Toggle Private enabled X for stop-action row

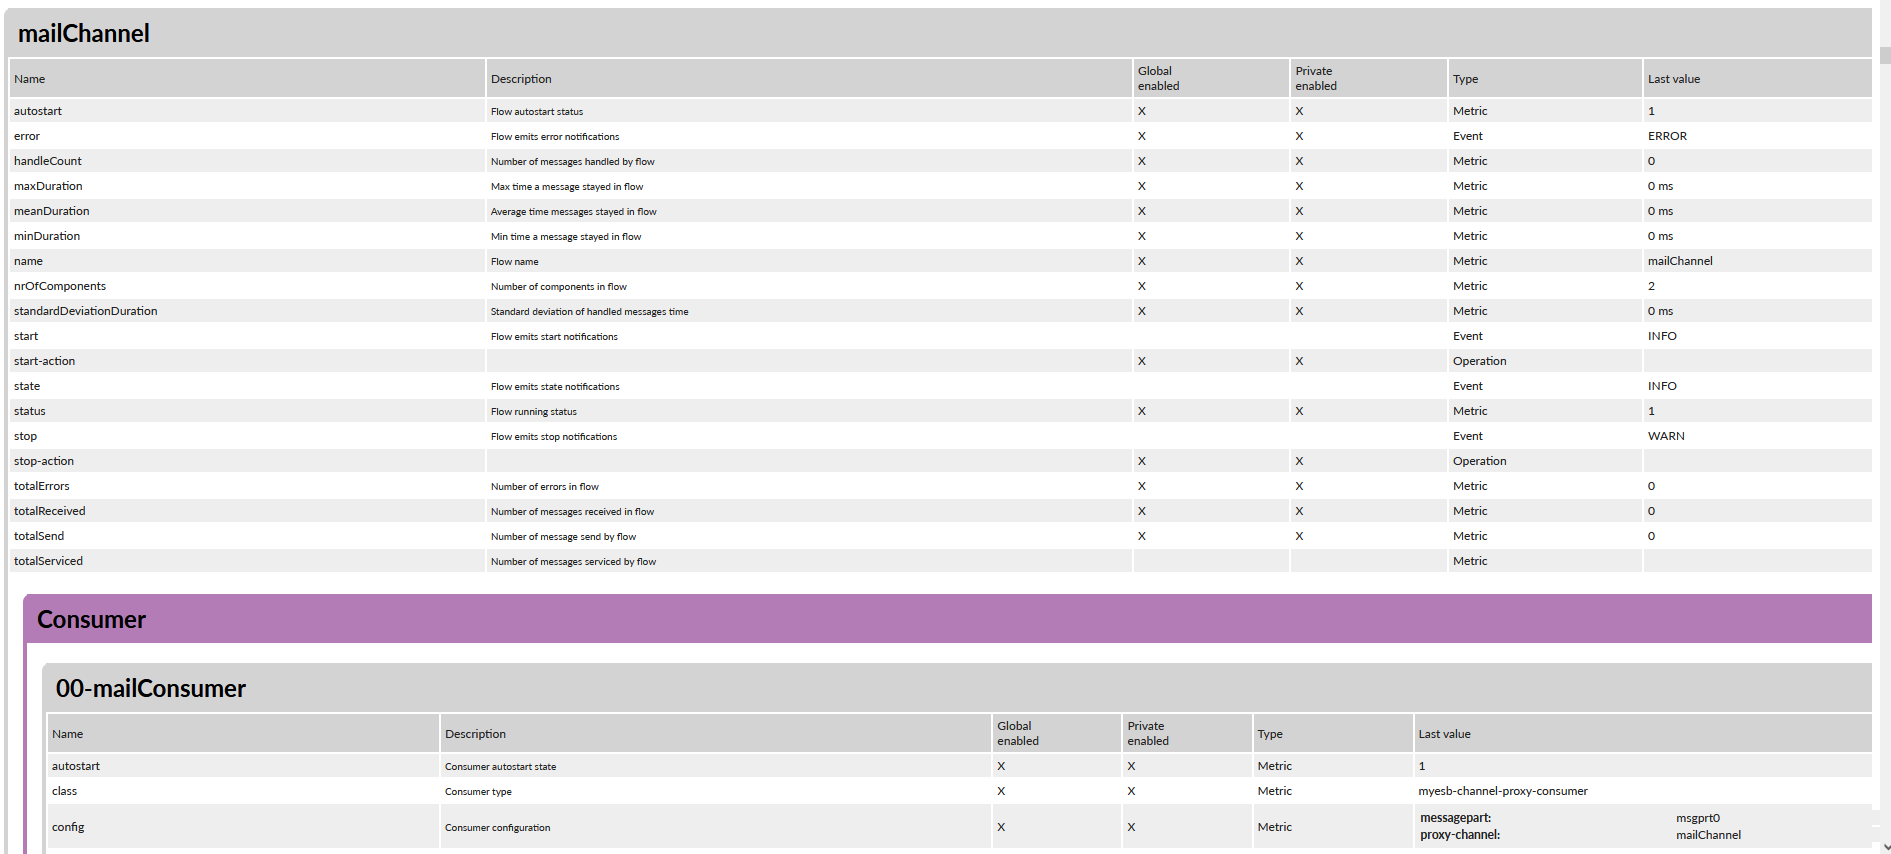1299,461
